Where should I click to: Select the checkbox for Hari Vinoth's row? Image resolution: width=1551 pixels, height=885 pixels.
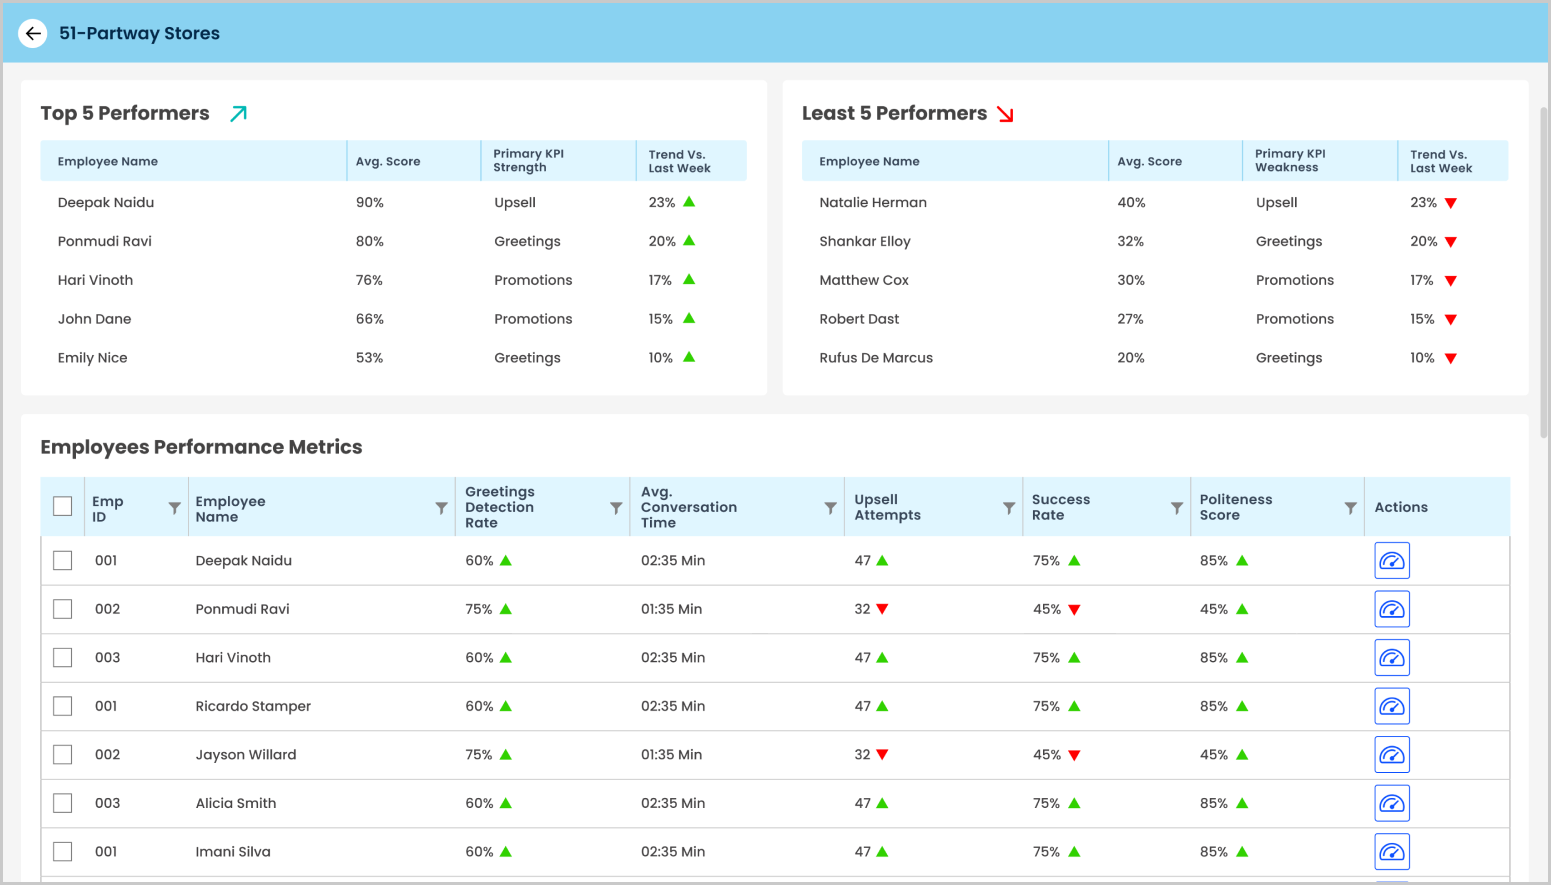(62, 657)
